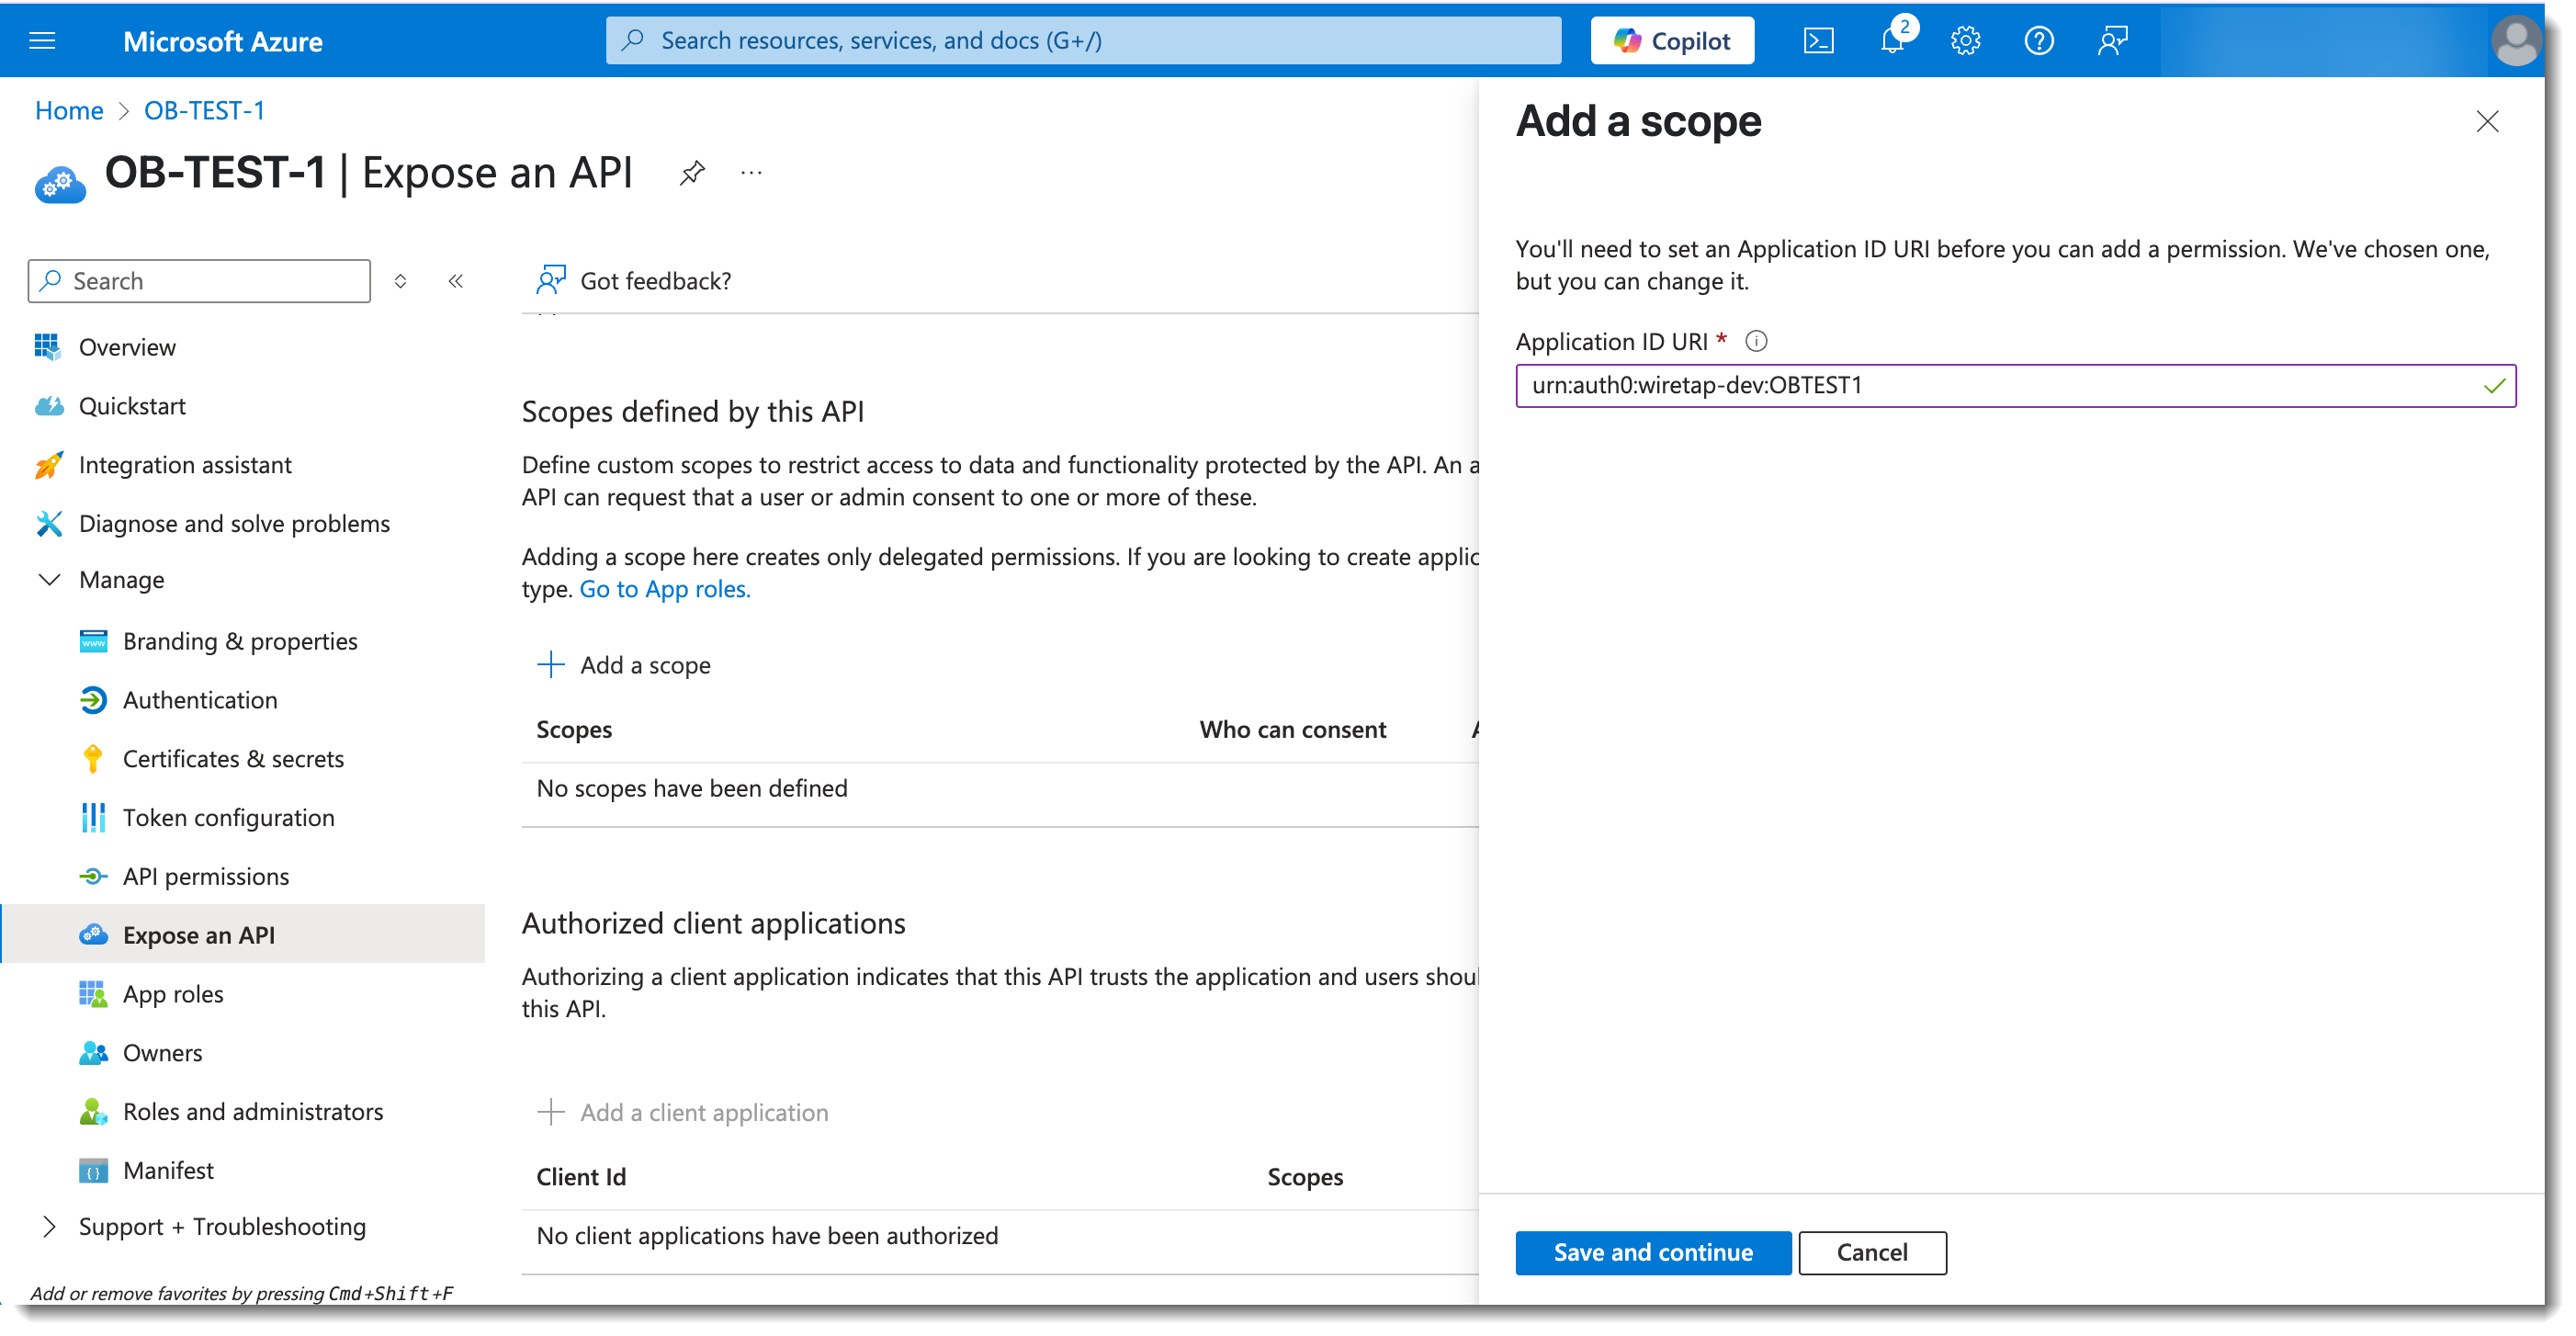Viewport: 2576px width, 1336px height.
Task: Open the hamburger portal menu
Action: 42,41
